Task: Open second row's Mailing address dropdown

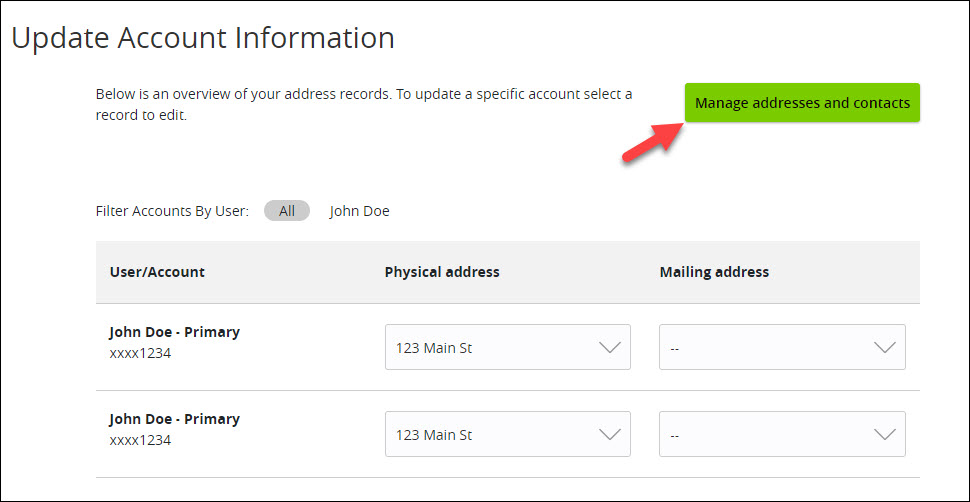Action: pos(783,434)
